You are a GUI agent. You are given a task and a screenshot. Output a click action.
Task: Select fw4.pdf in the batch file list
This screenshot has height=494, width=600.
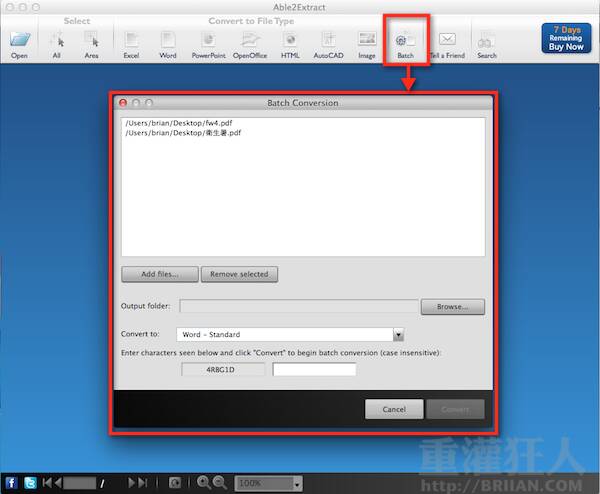point(179,123)
